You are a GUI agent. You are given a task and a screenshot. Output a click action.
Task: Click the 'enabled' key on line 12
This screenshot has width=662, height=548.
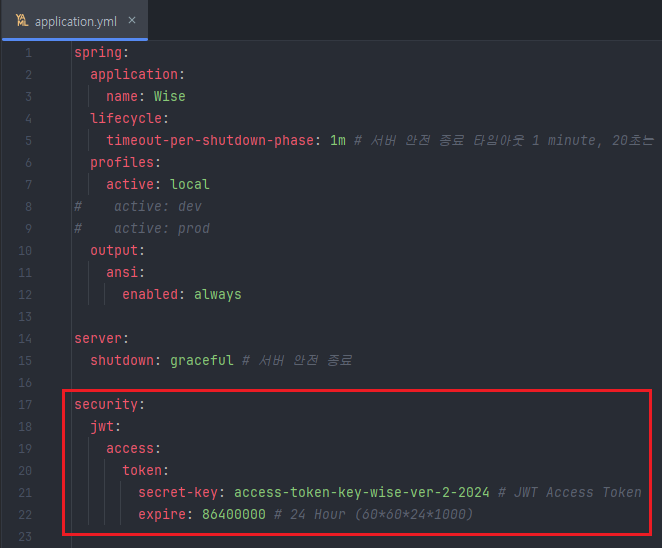pos(150,294)
